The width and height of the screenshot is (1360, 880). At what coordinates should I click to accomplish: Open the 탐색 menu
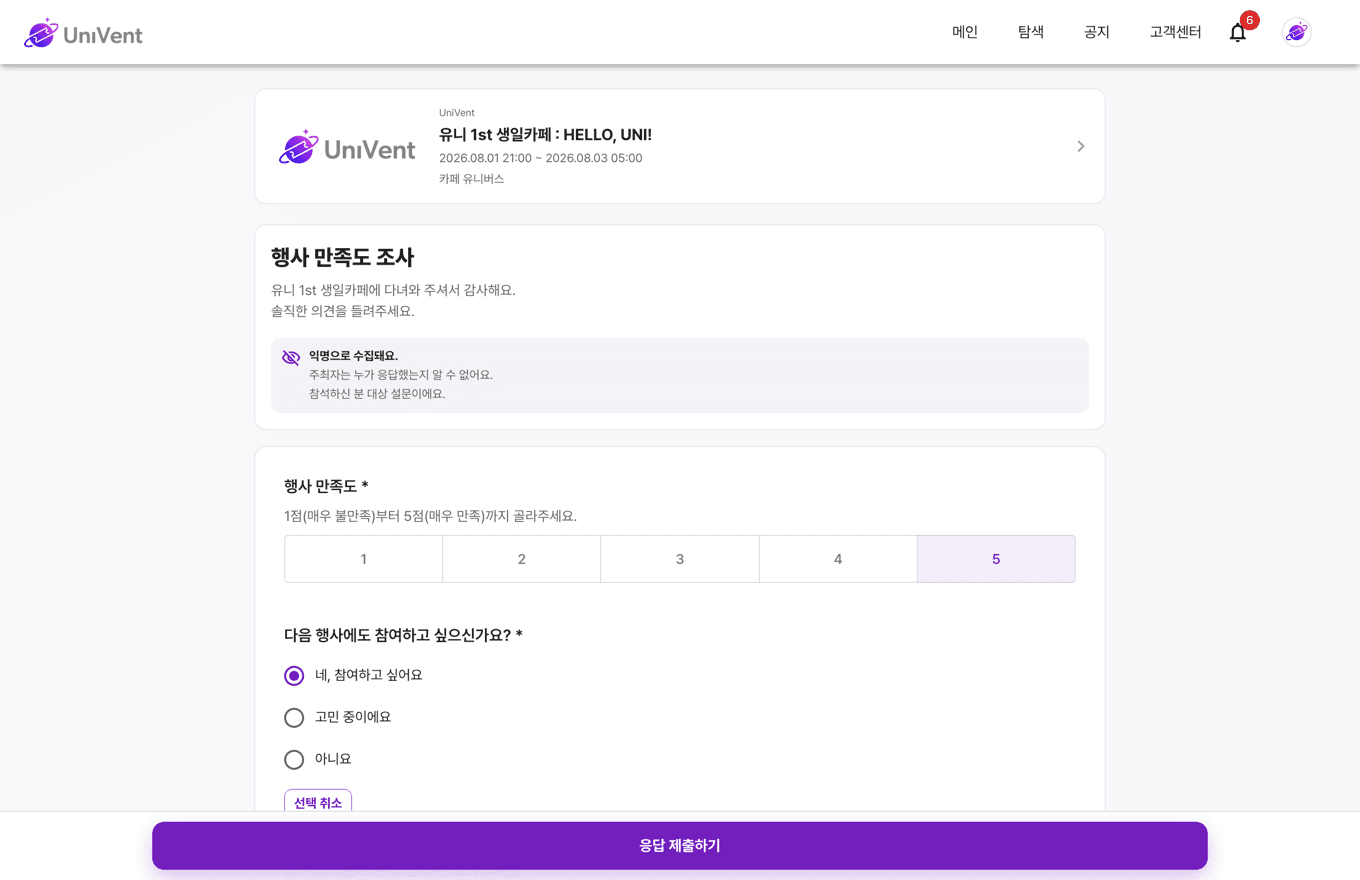tap(1031, 32)
